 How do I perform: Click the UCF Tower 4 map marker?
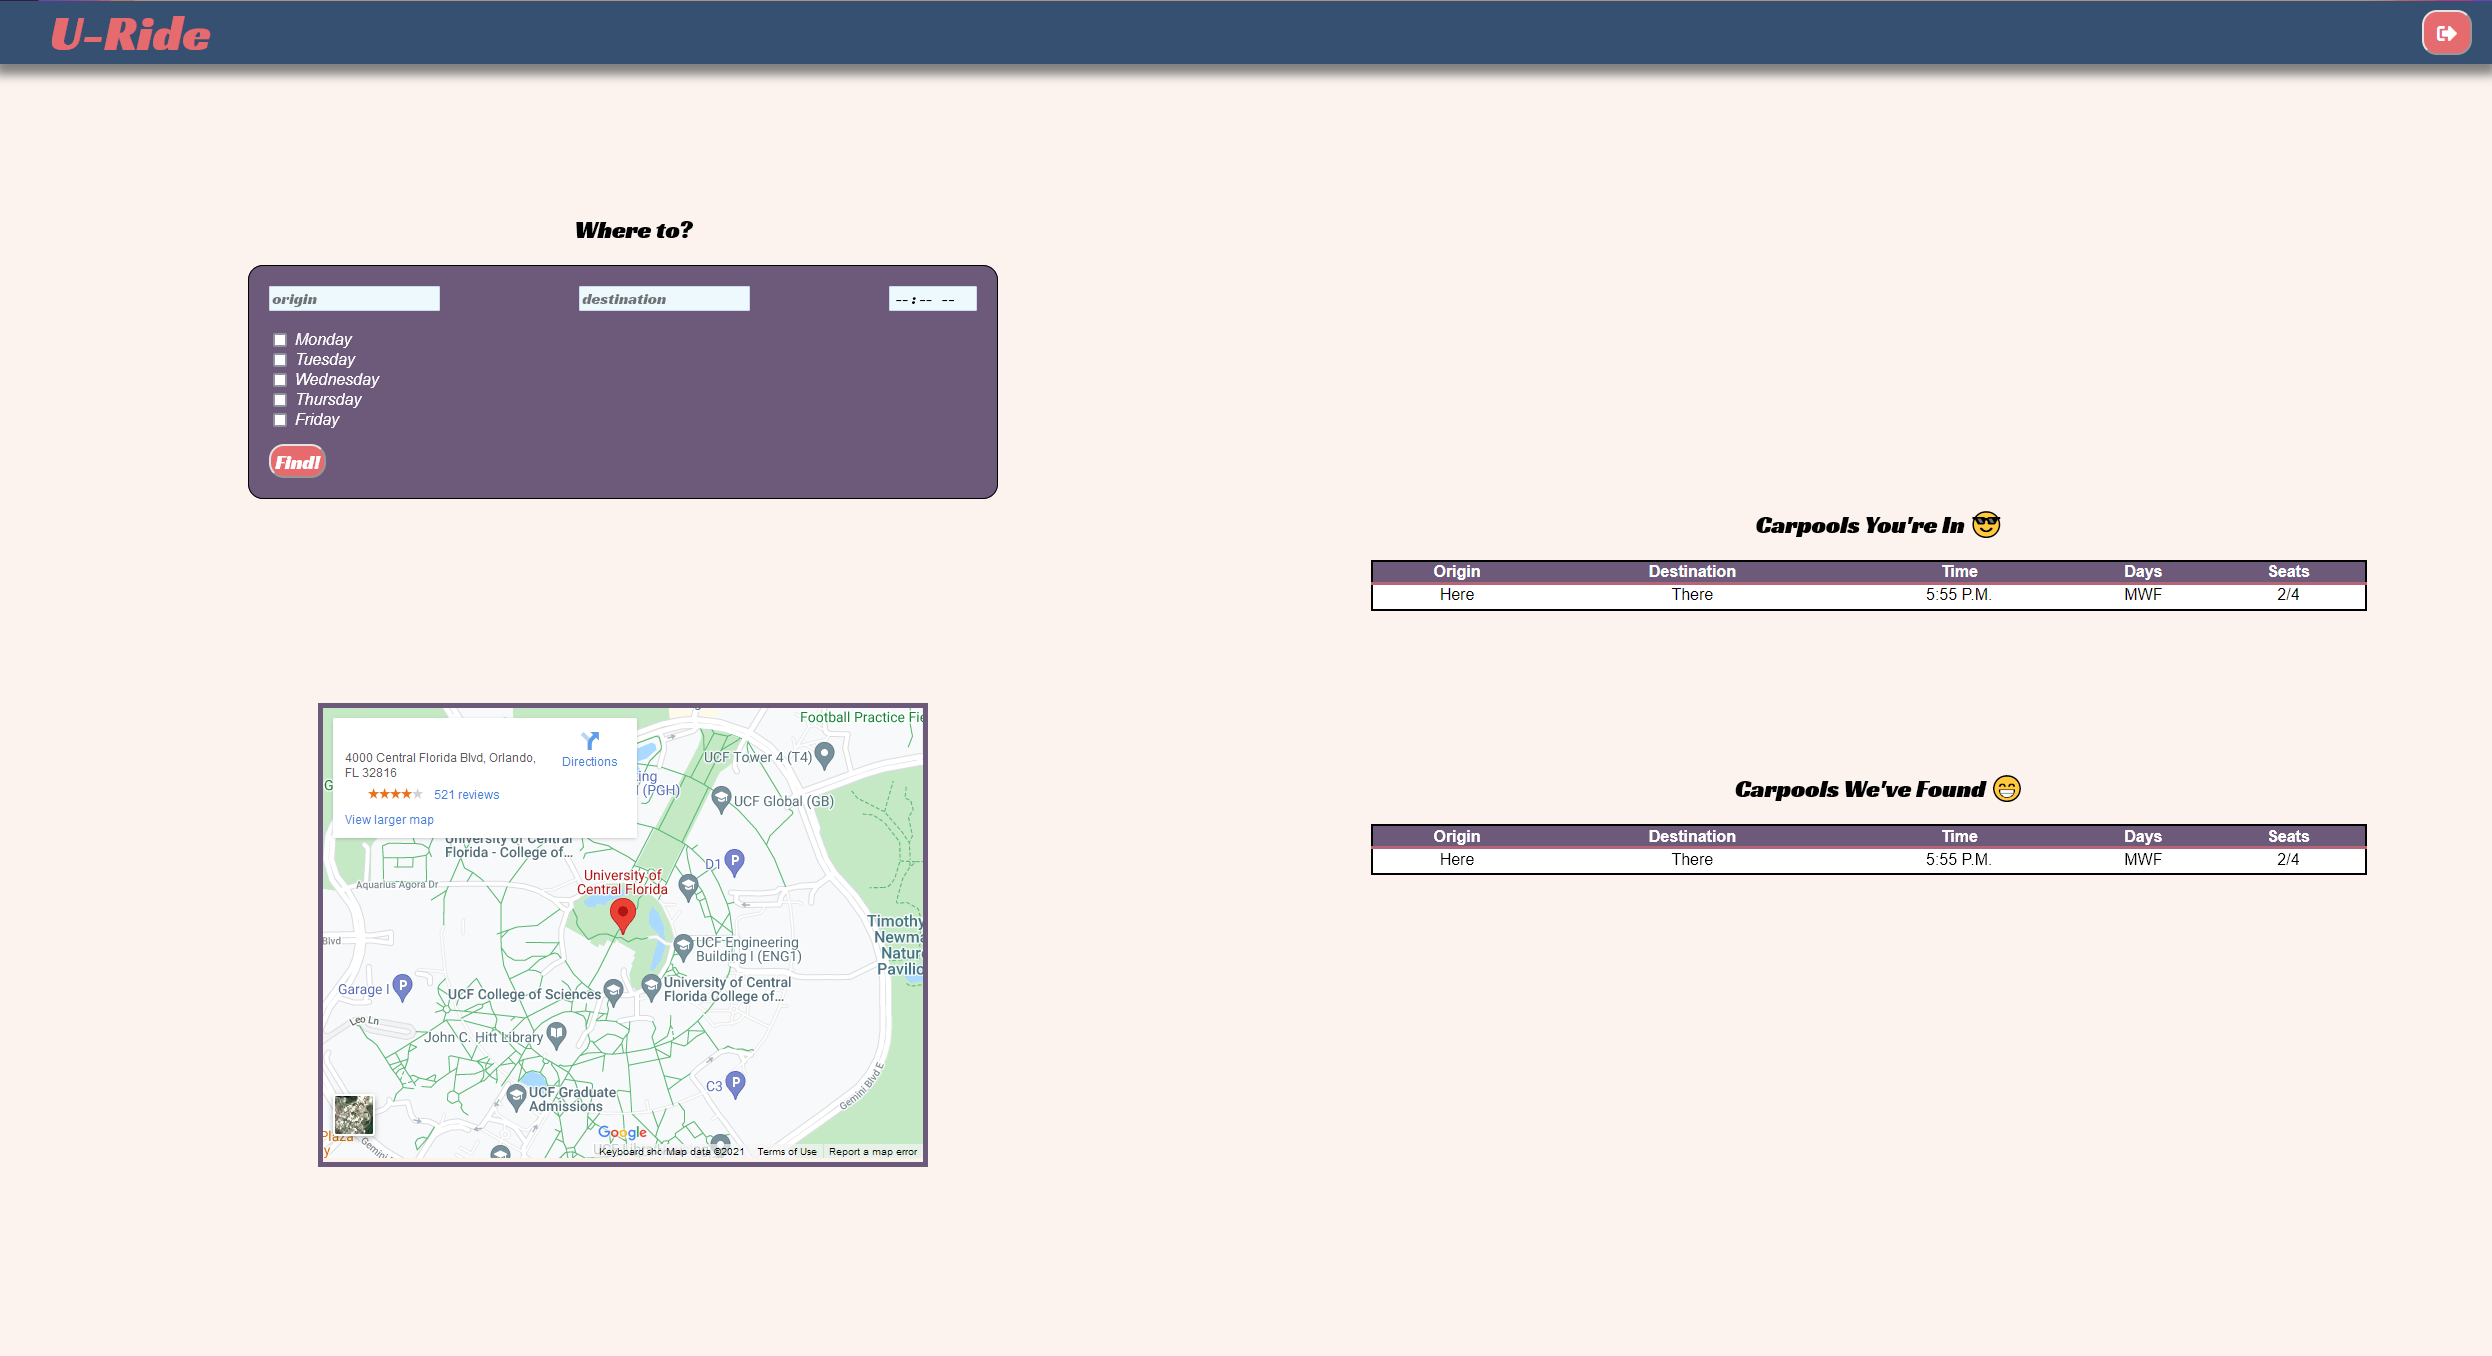[x=824, y=755]
